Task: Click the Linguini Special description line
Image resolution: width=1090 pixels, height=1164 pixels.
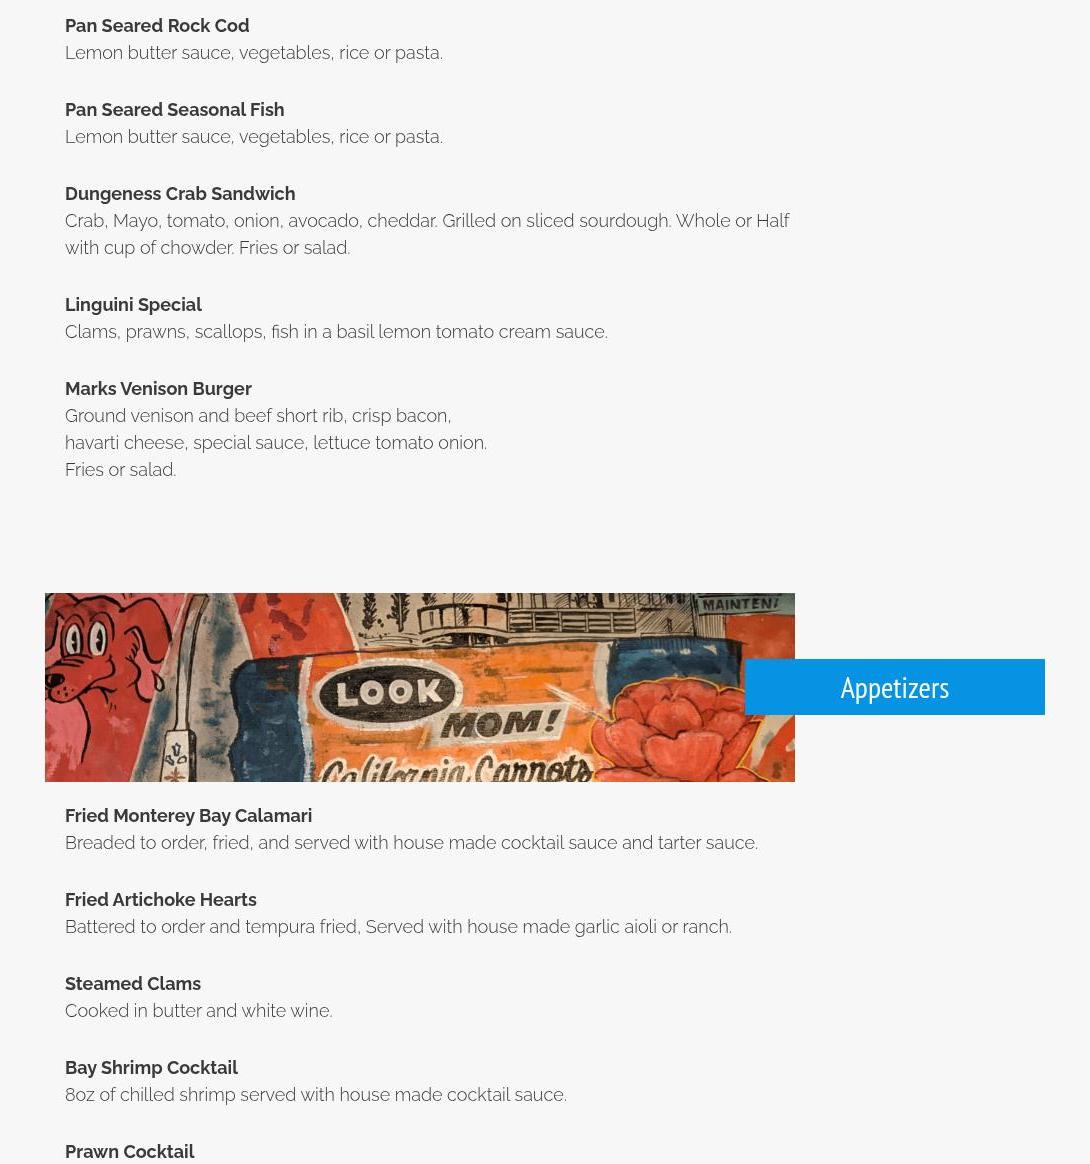Action: point(336,332)
